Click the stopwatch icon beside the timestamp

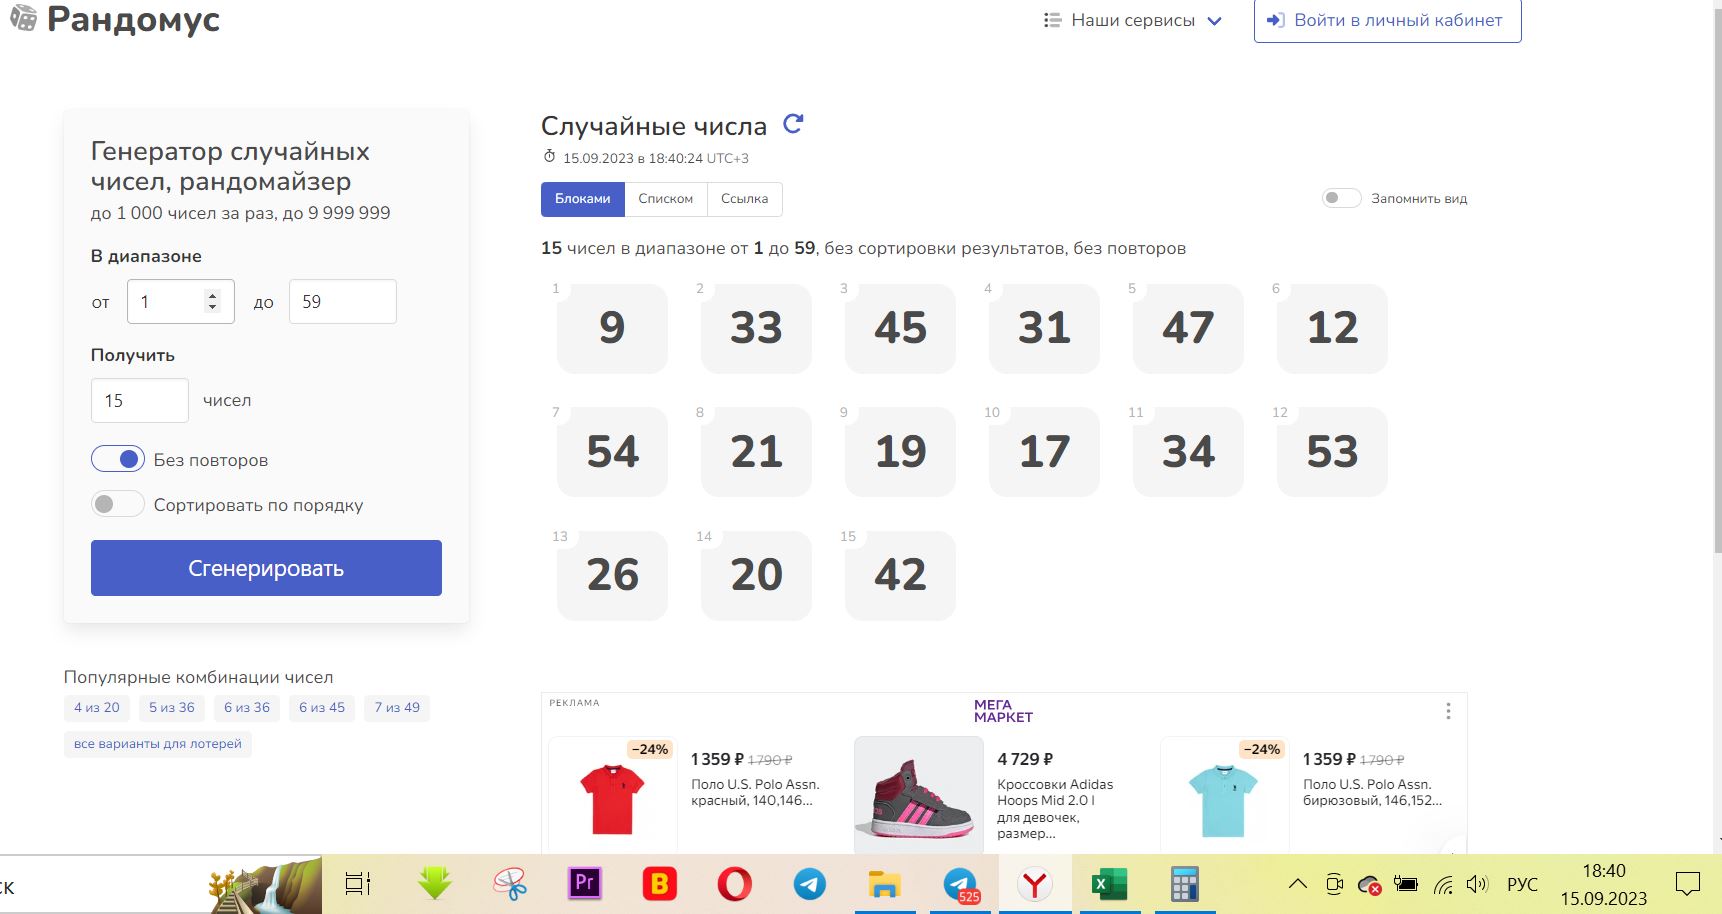point(549,157)
